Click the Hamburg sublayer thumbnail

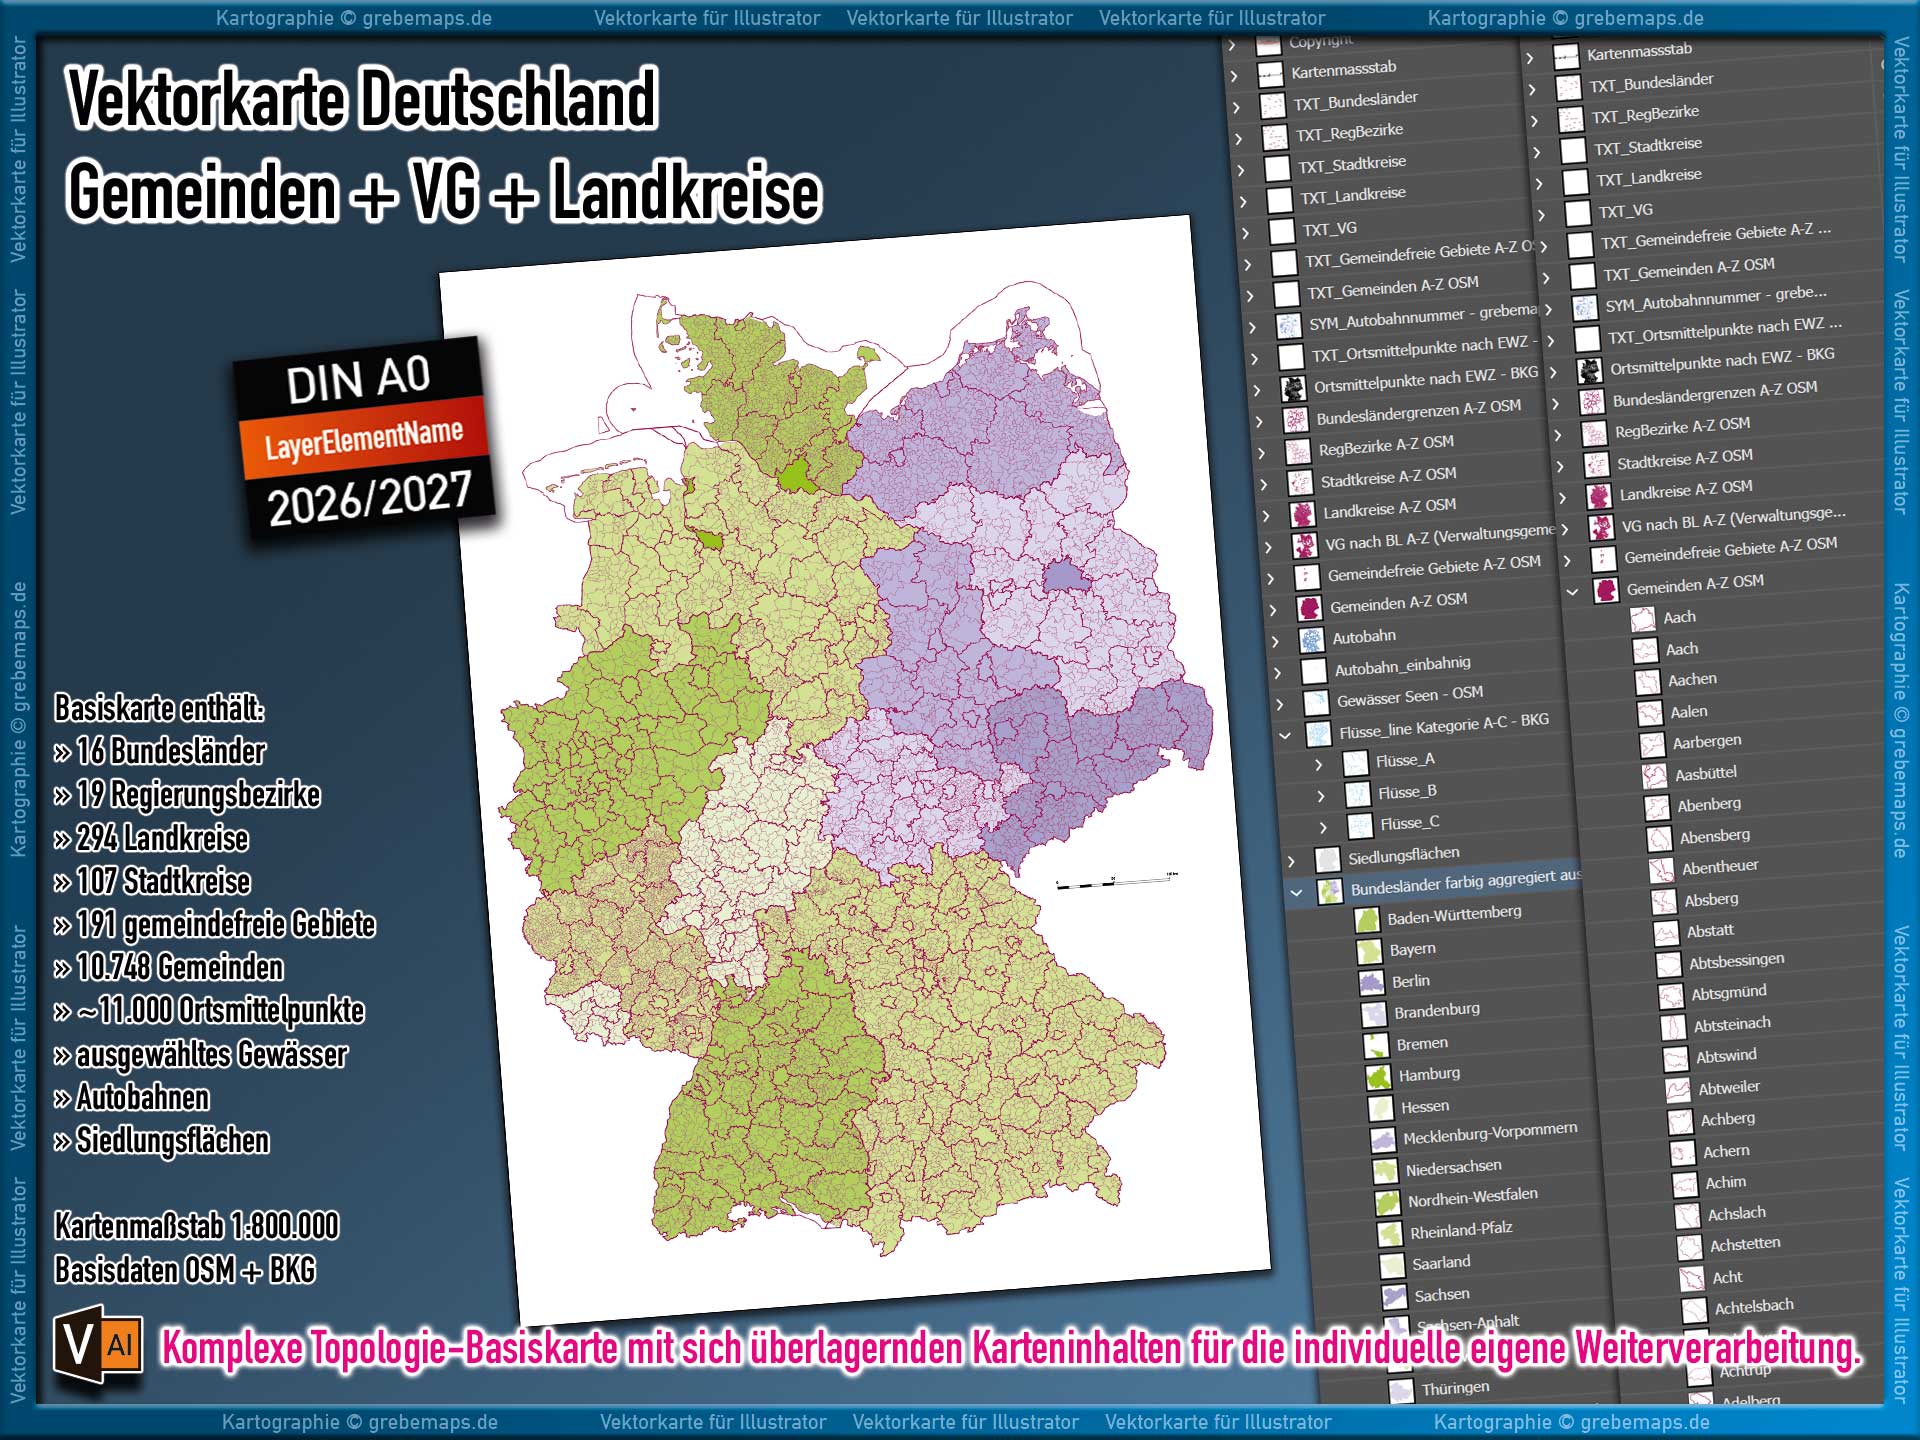1379,1078
